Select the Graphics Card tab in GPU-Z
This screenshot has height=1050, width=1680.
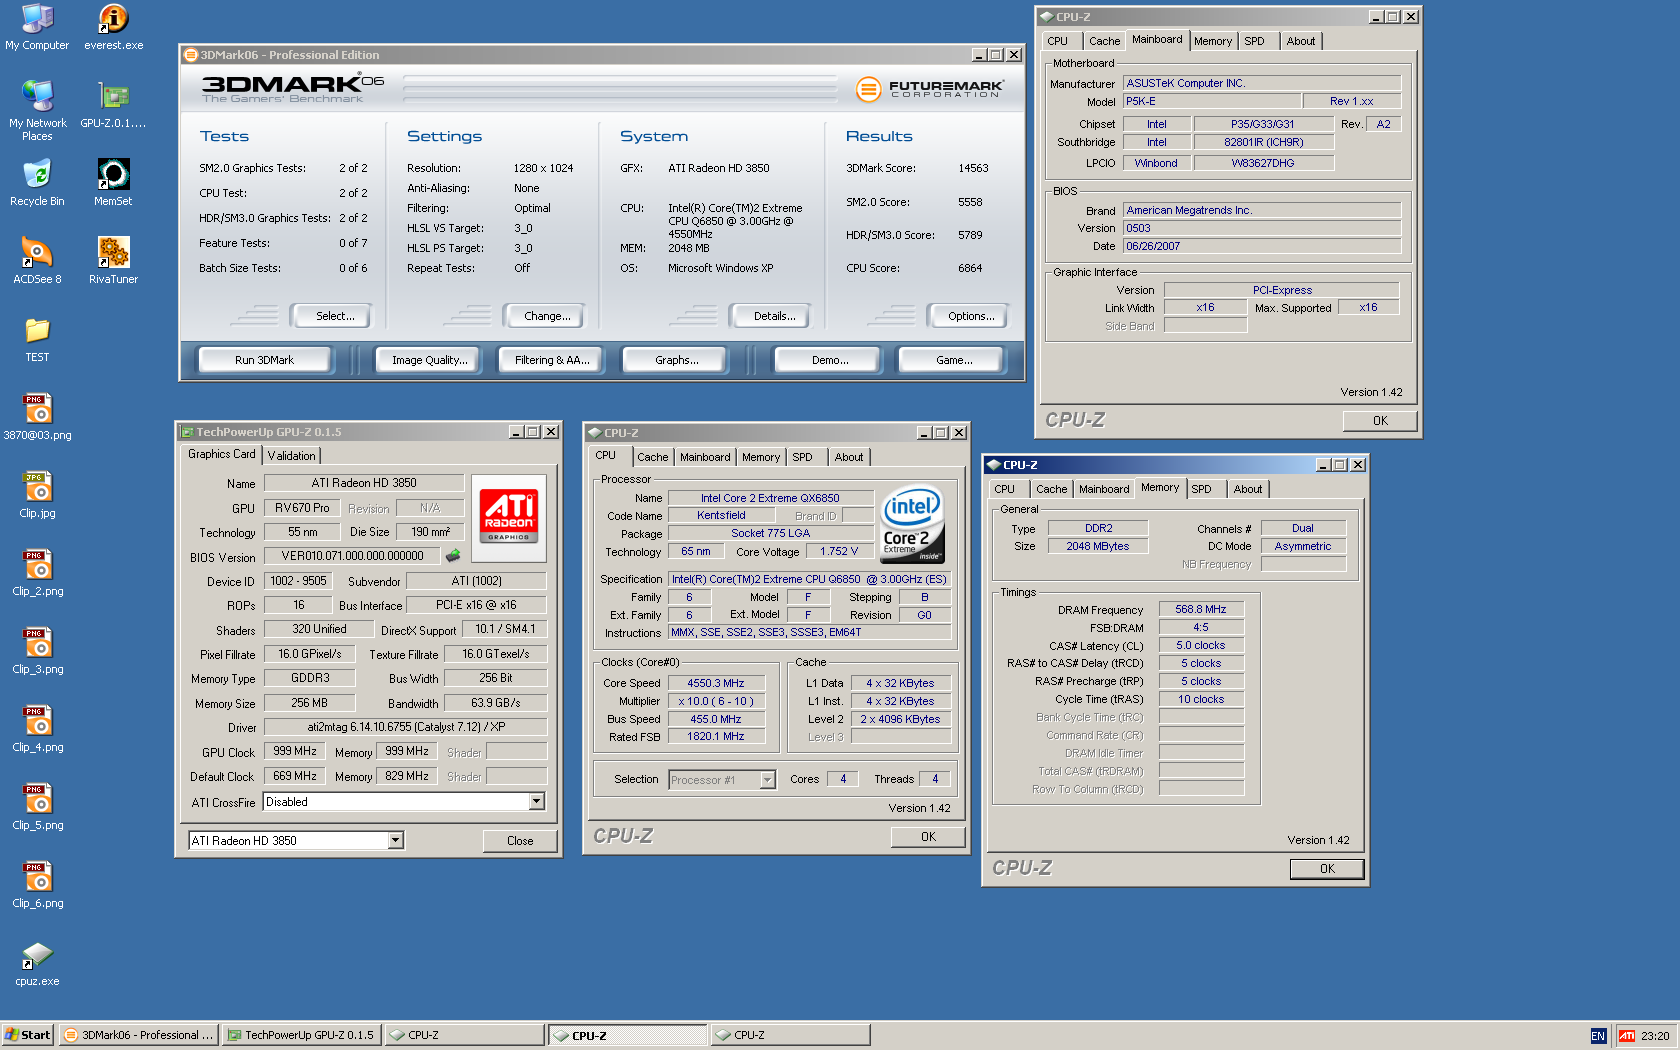[x=222, y=454]
